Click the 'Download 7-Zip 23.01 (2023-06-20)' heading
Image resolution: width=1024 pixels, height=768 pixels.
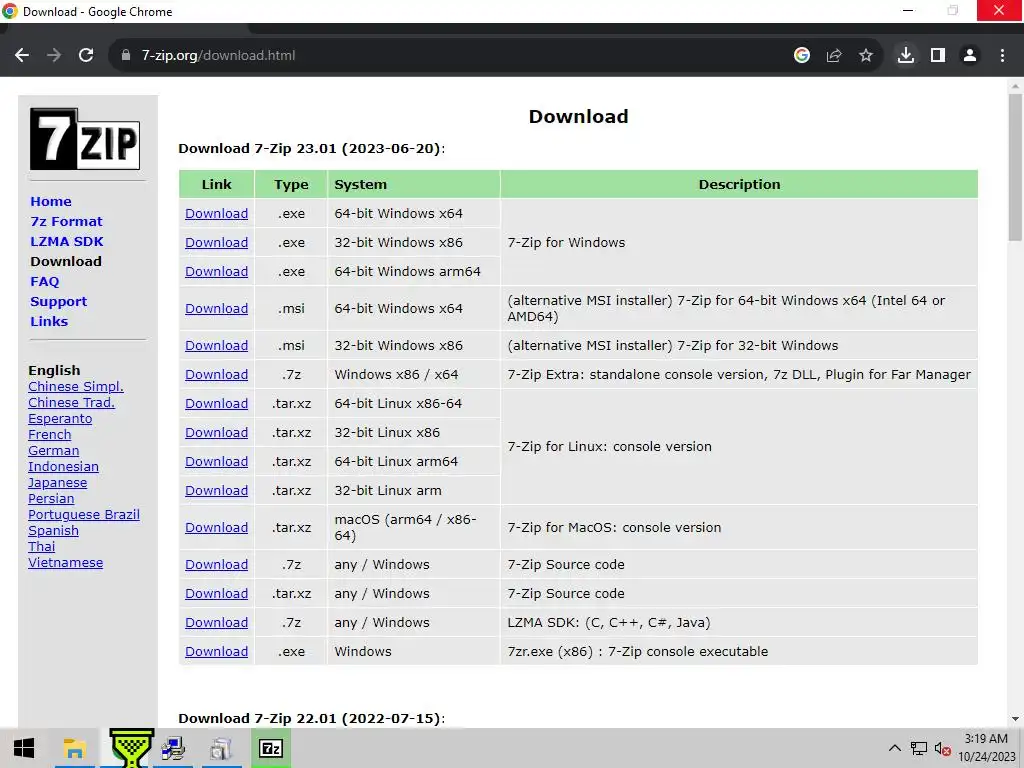pyautogui.click(x=312, y=149)
